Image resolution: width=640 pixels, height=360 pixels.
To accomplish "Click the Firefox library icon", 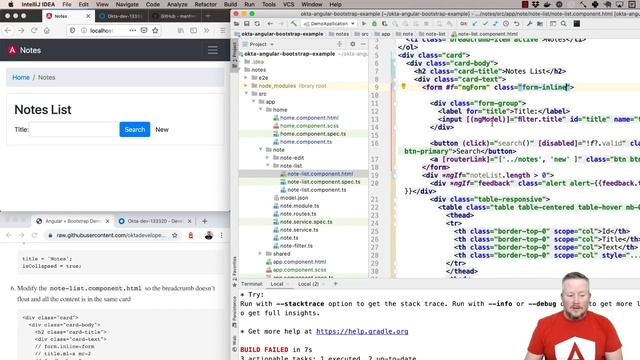I will coord(180,31).
